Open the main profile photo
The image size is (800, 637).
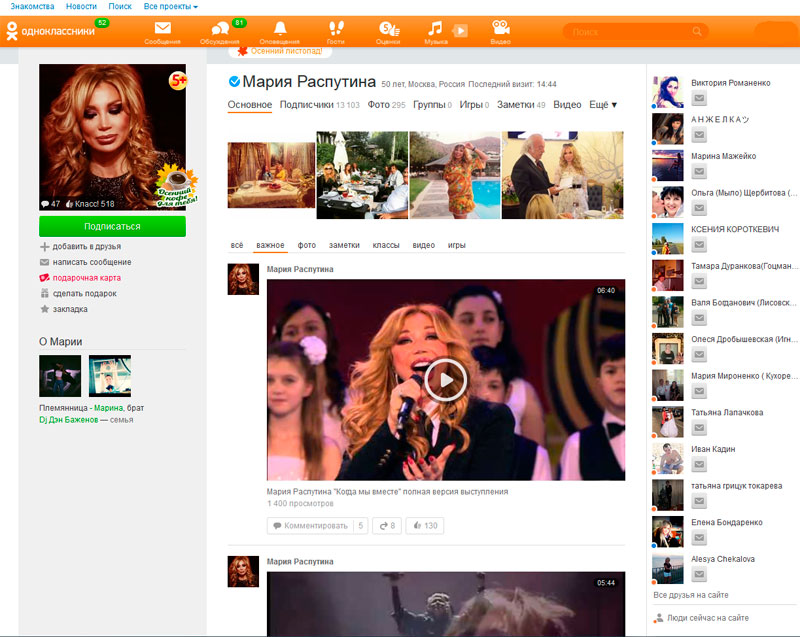tap(112, 137)
